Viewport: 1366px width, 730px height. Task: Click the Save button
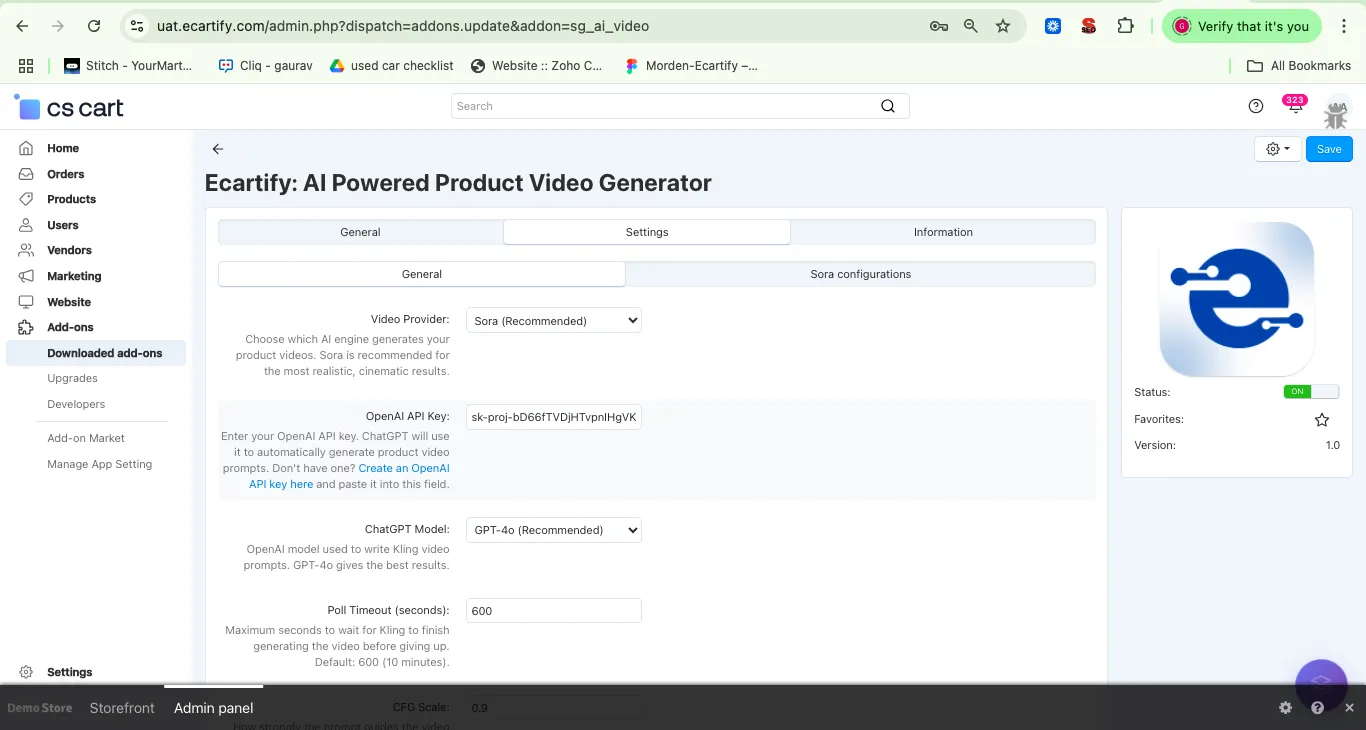1329,149
